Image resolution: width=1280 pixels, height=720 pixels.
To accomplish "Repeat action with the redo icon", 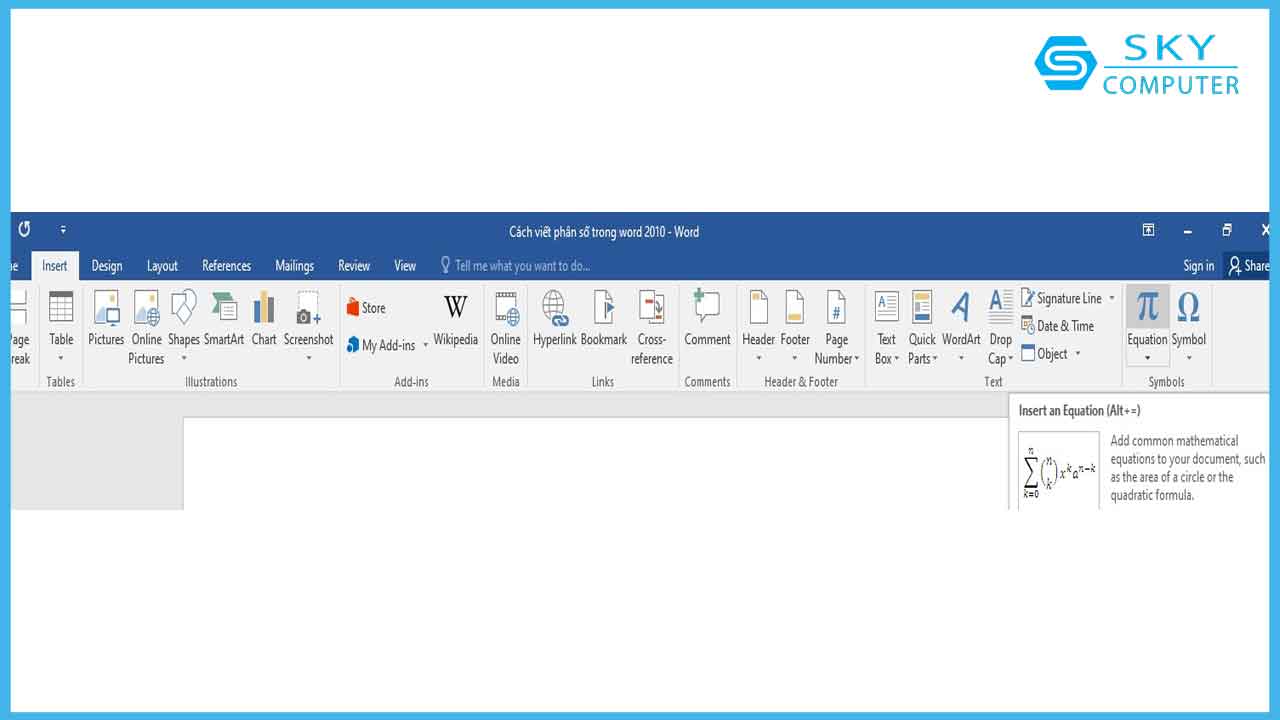I will (x=24, y=230).
